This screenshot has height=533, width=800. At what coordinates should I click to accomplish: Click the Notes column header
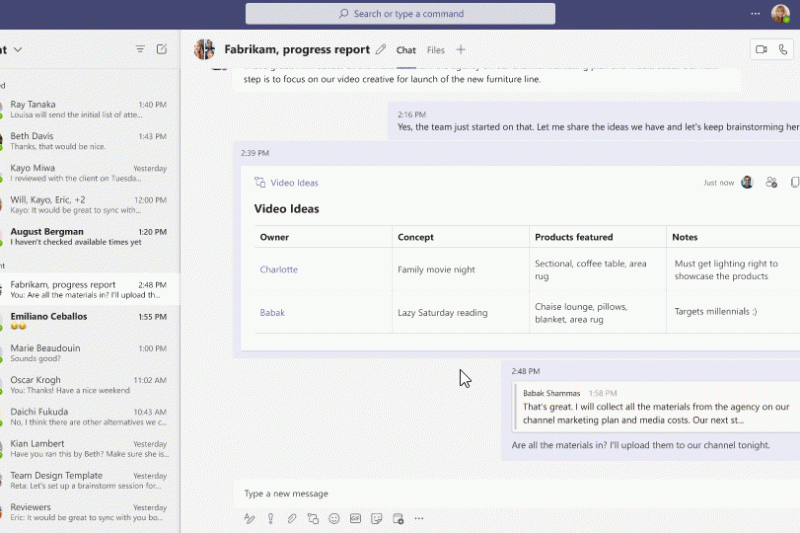click(685, 237)
